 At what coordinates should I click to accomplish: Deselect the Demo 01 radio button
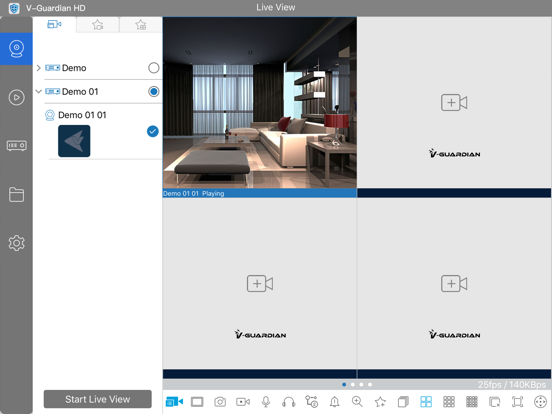tap(153, 92)
